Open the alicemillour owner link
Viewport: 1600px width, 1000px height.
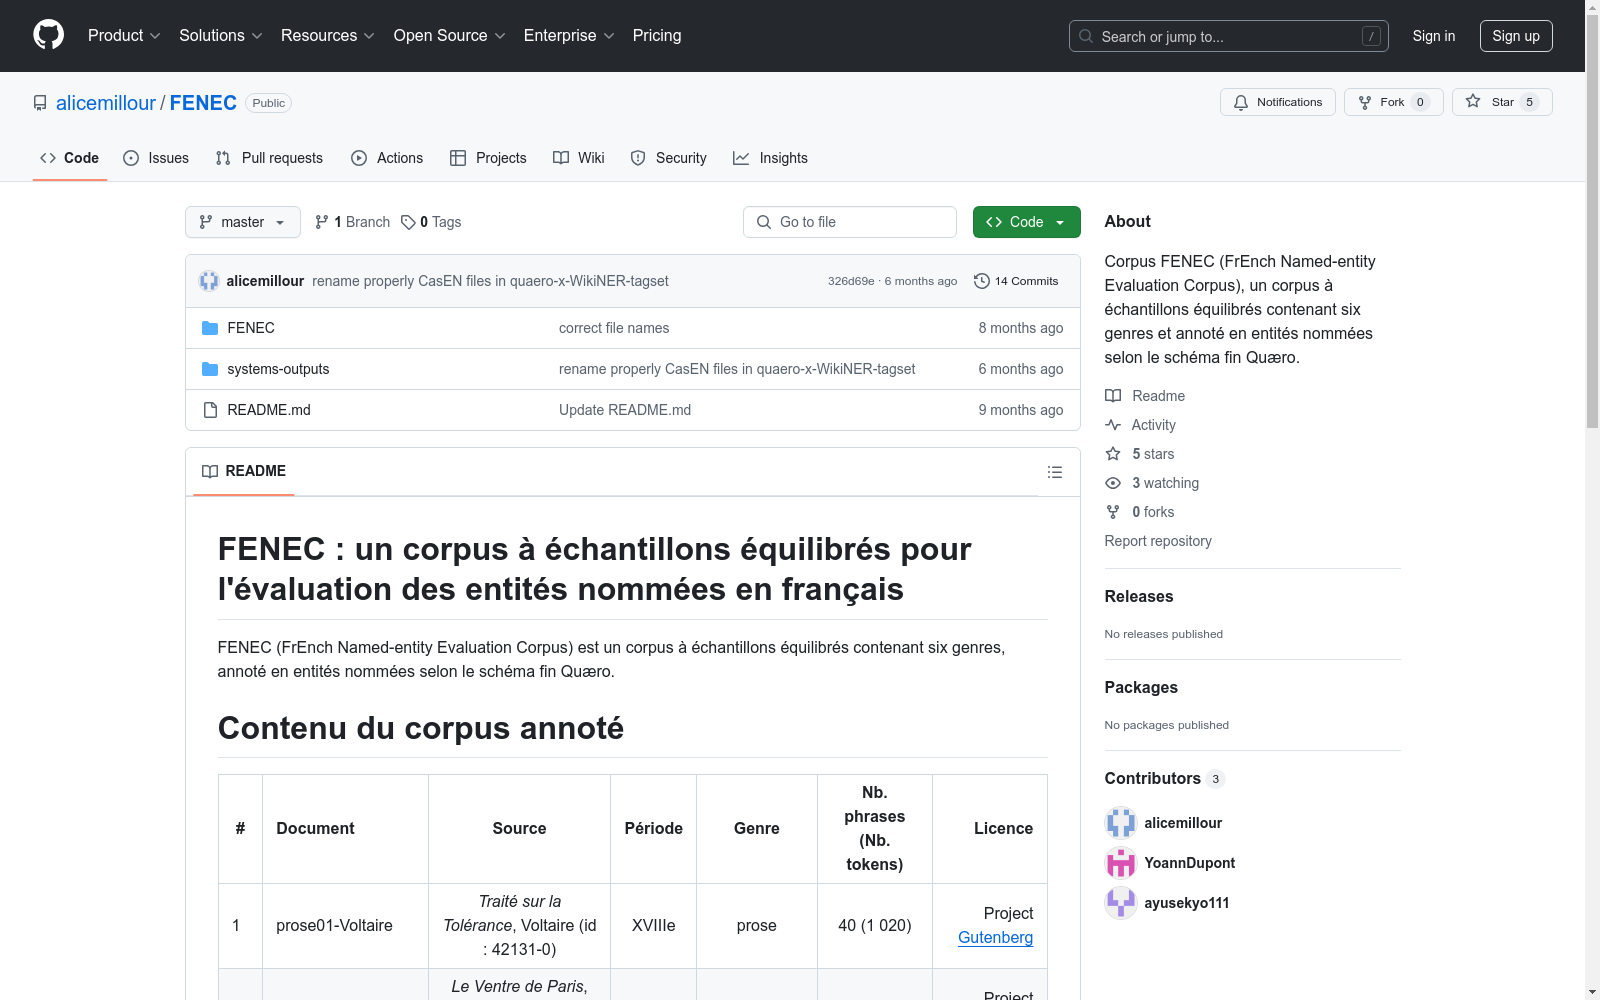coord(106,103)
